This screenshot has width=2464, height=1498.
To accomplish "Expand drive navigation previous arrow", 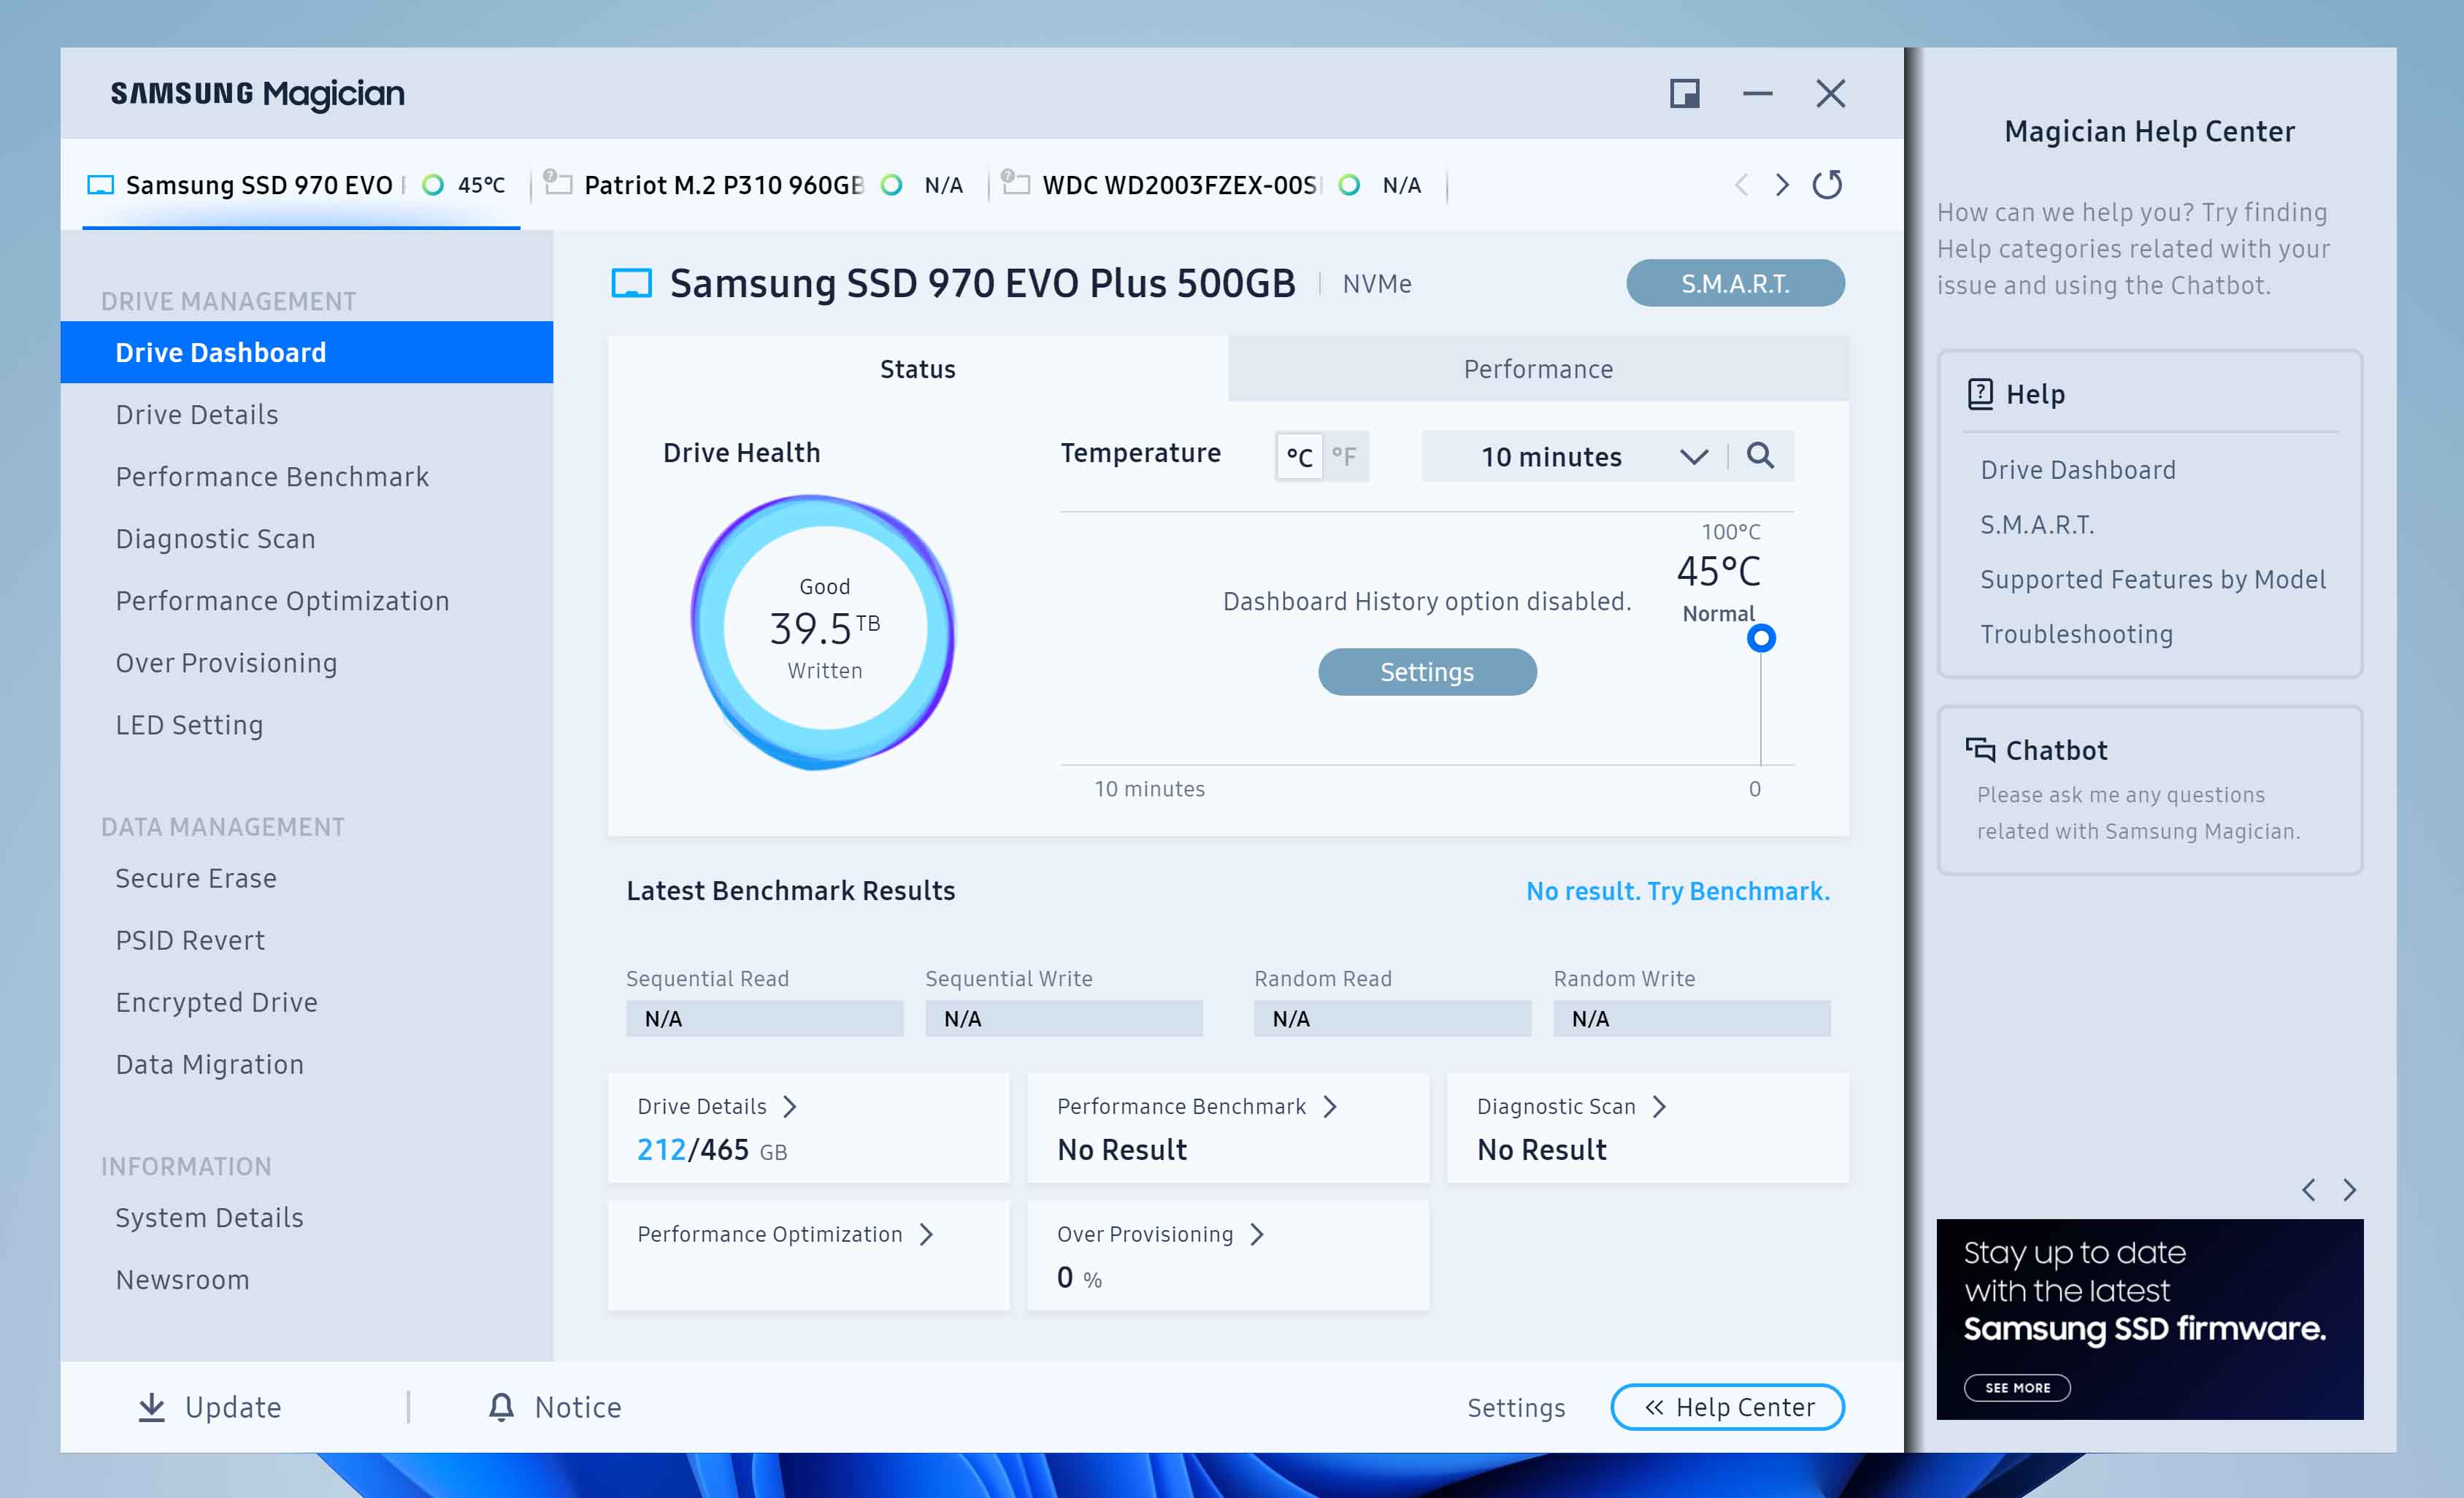I will [1740, 185].
